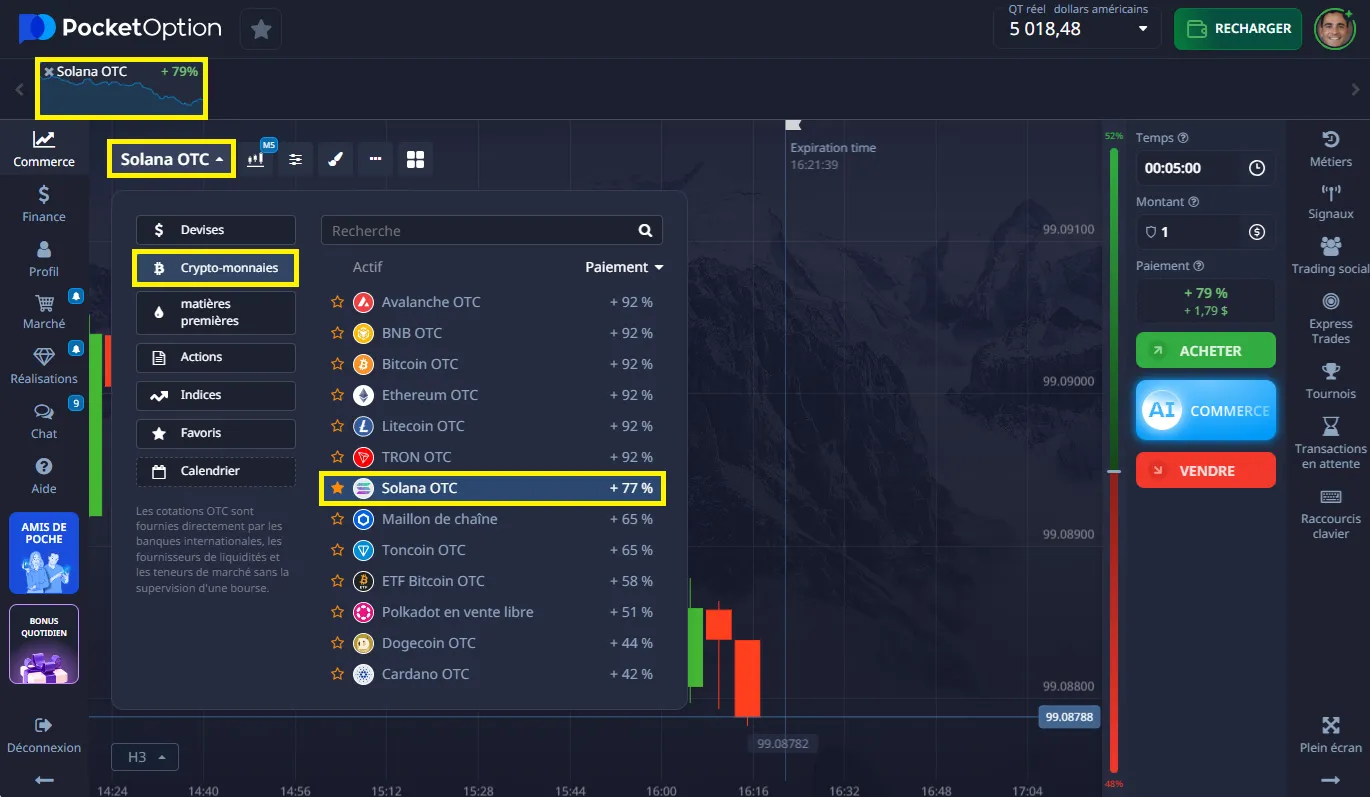Viewport: 1370px width, 797px height.
Task: Collapse left sidebar with arrow
Action: click(x=44, y=780)
